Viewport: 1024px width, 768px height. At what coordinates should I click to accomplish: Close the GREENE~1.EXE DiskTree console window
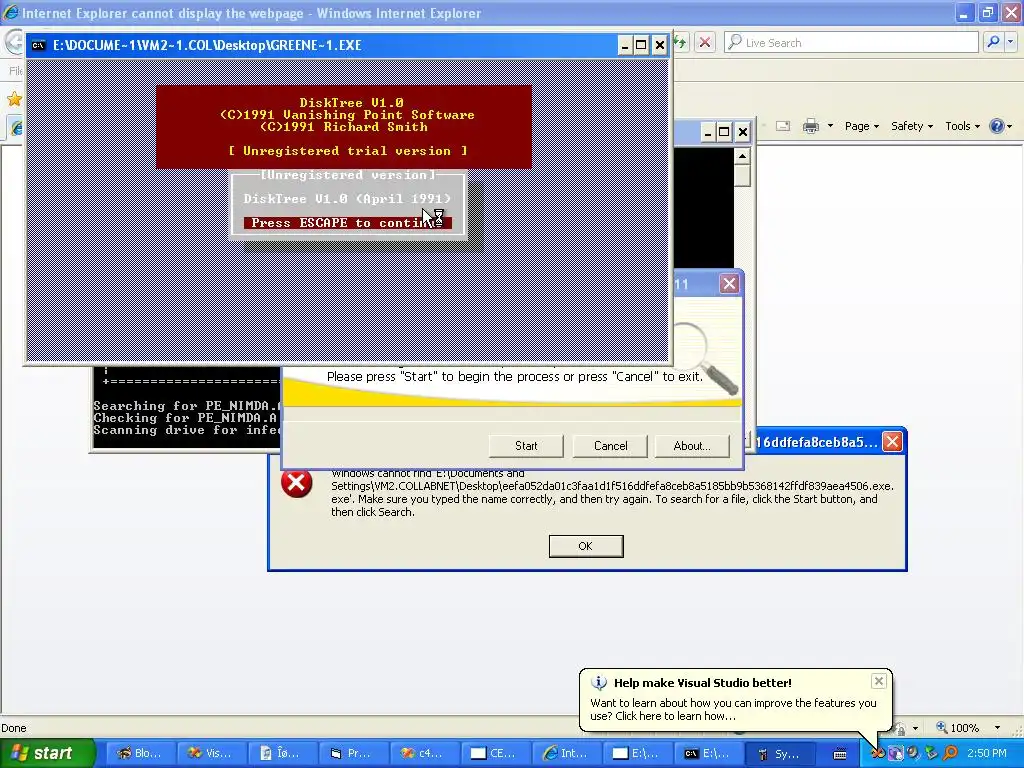[x=660, y=45]
